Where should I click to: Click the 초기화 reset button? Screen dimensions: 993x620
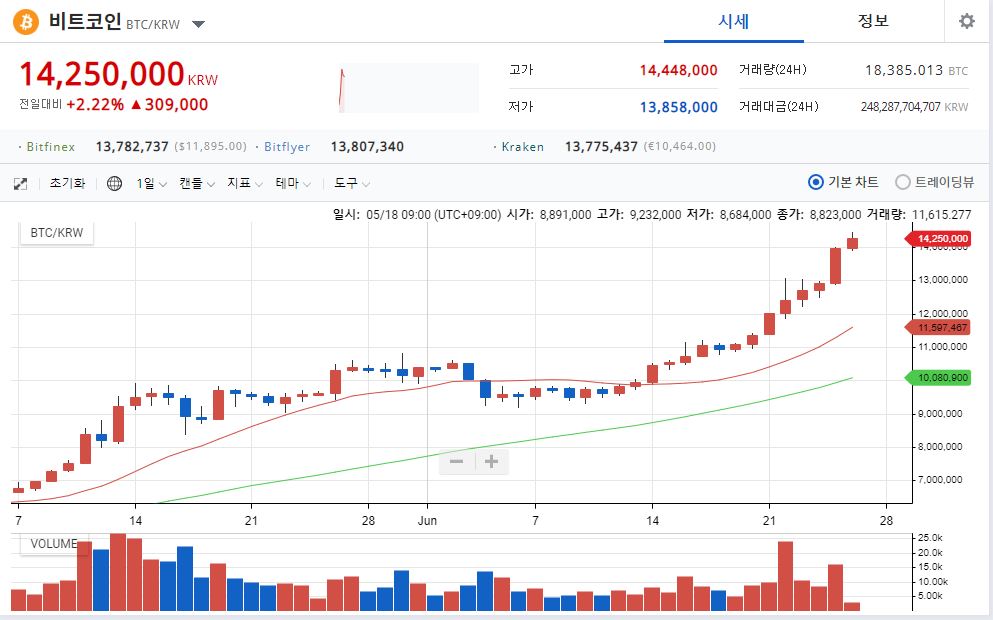(x=67, y=183)
